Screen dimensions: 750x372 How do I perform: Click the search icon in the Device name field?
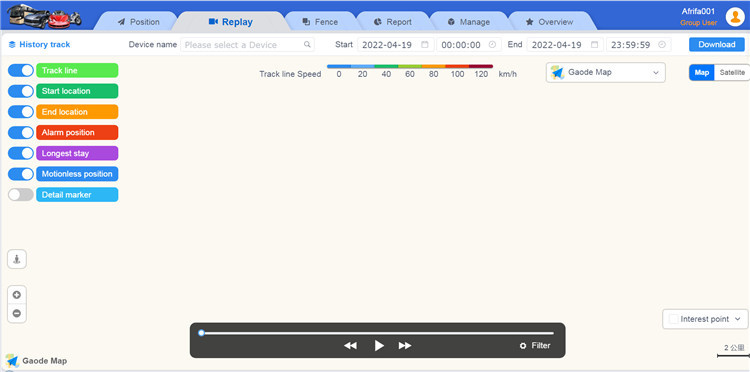307,44
